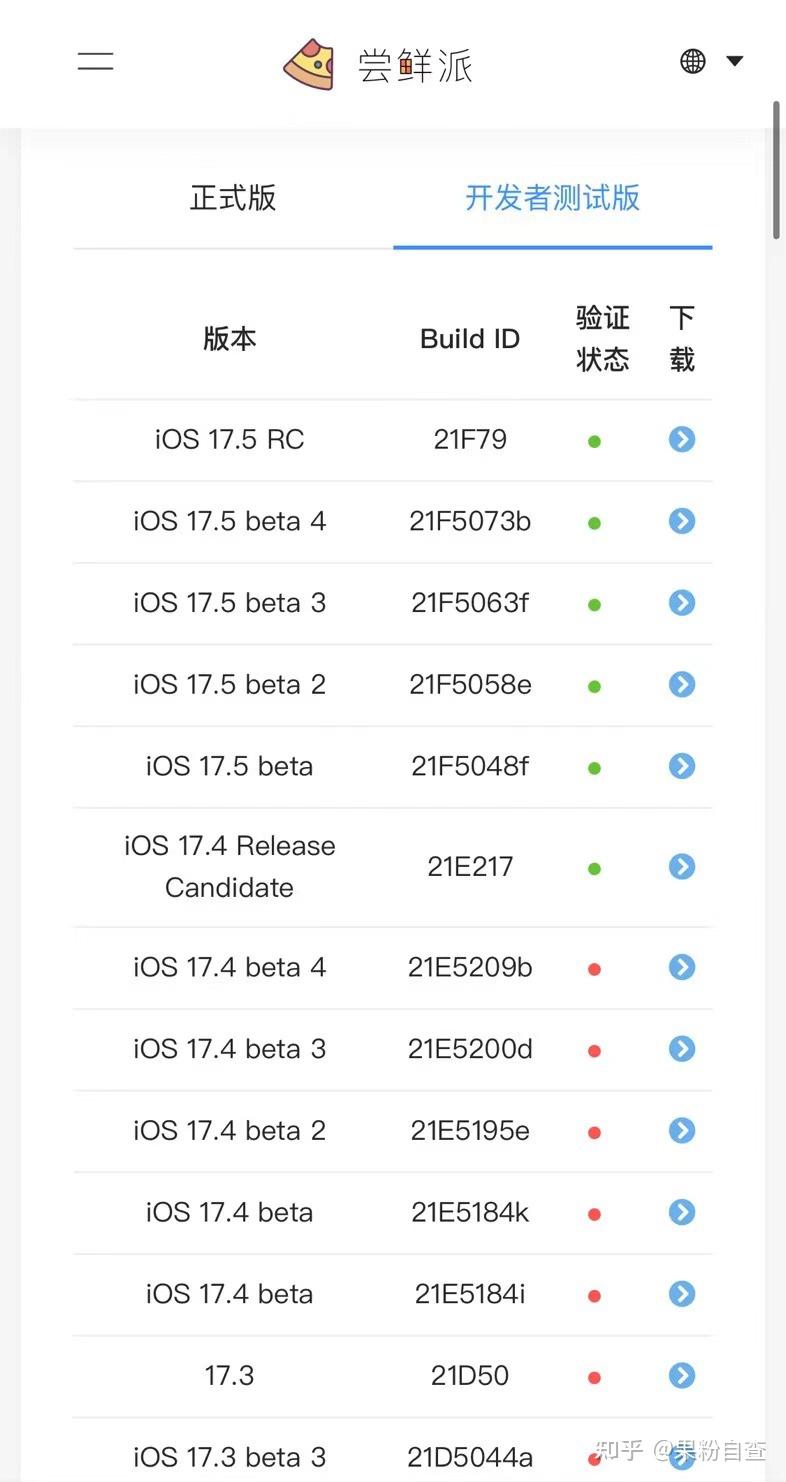
Task: Open the language dropdown arrow next to globe
Action: (x=734, y=61)
